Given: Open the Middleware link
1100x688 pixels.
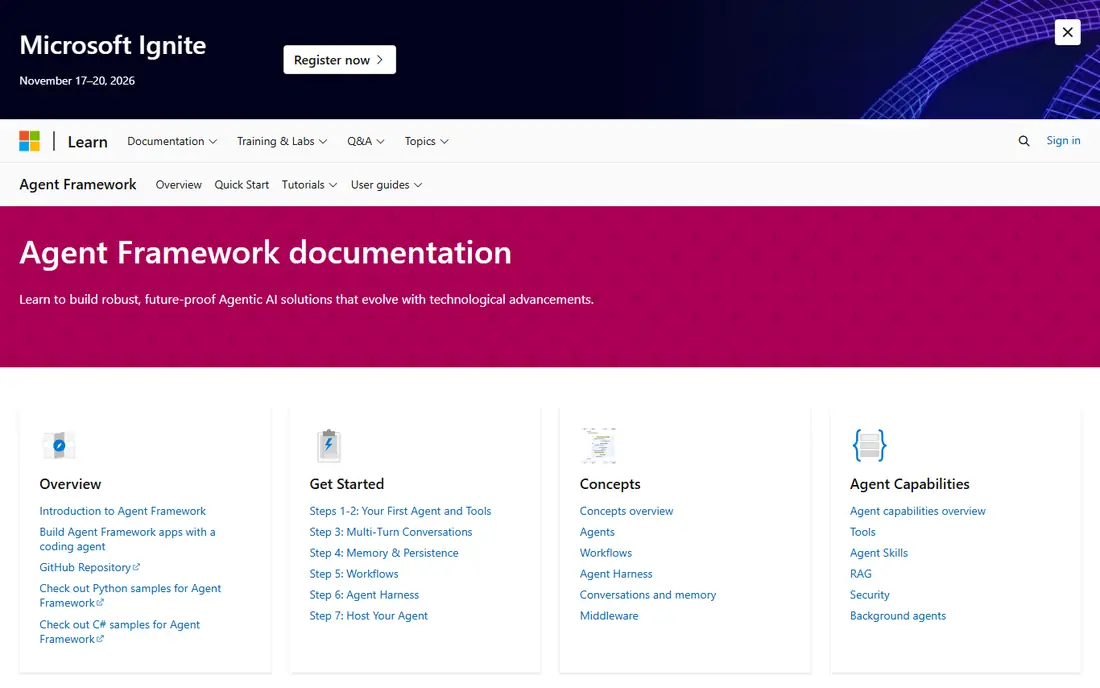Looking at the screenshot, I should pyautogui.click(x=609, y=616).
